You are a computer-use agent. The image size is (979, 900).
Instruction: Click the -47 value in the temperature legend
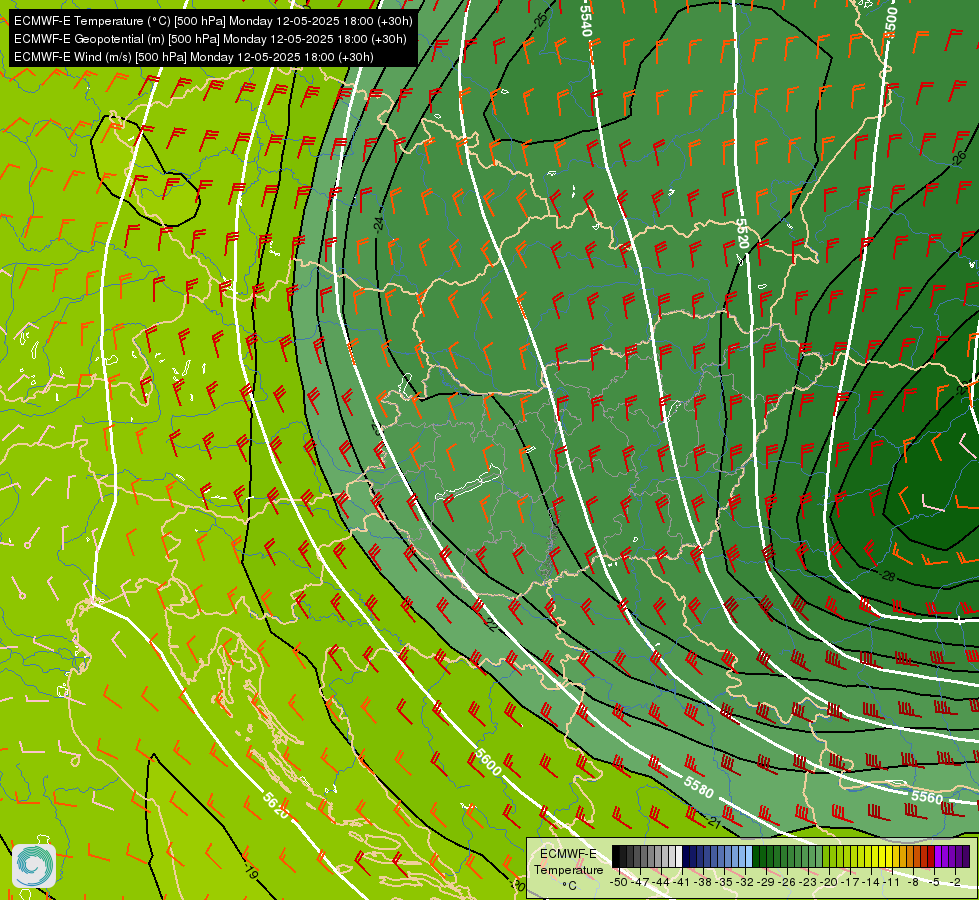641,882
